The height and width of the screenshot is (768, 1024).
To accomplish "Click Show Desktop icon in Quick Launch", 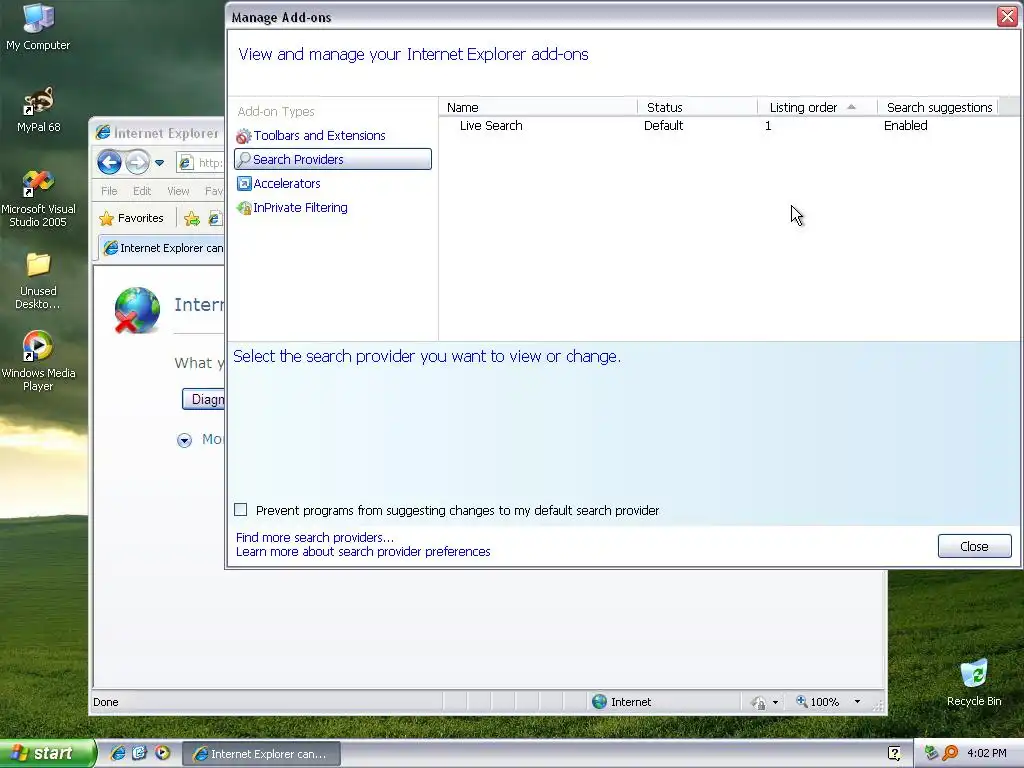I will 140,753.
